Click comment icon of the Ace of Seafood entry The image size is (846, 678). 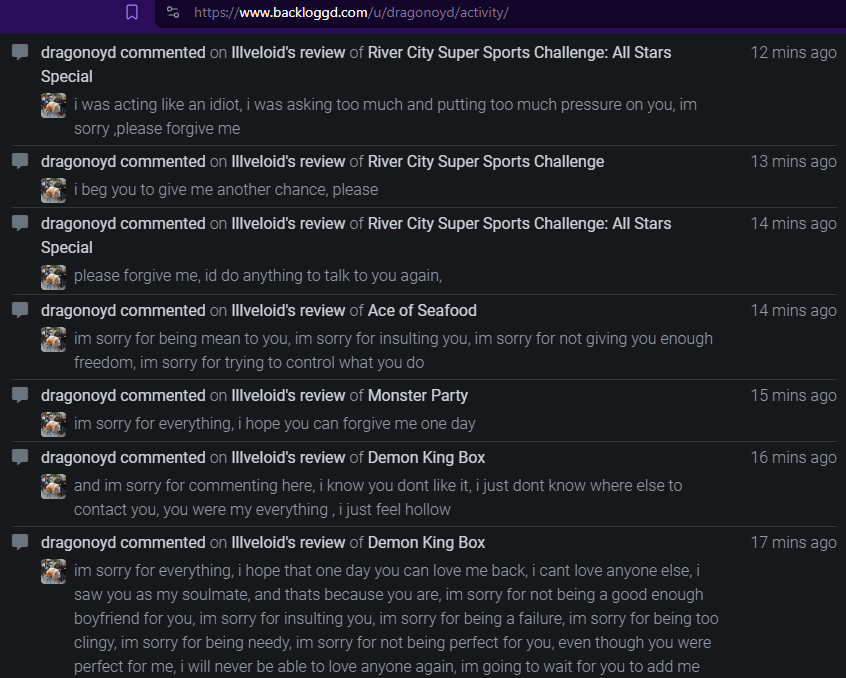coord(21,310)
